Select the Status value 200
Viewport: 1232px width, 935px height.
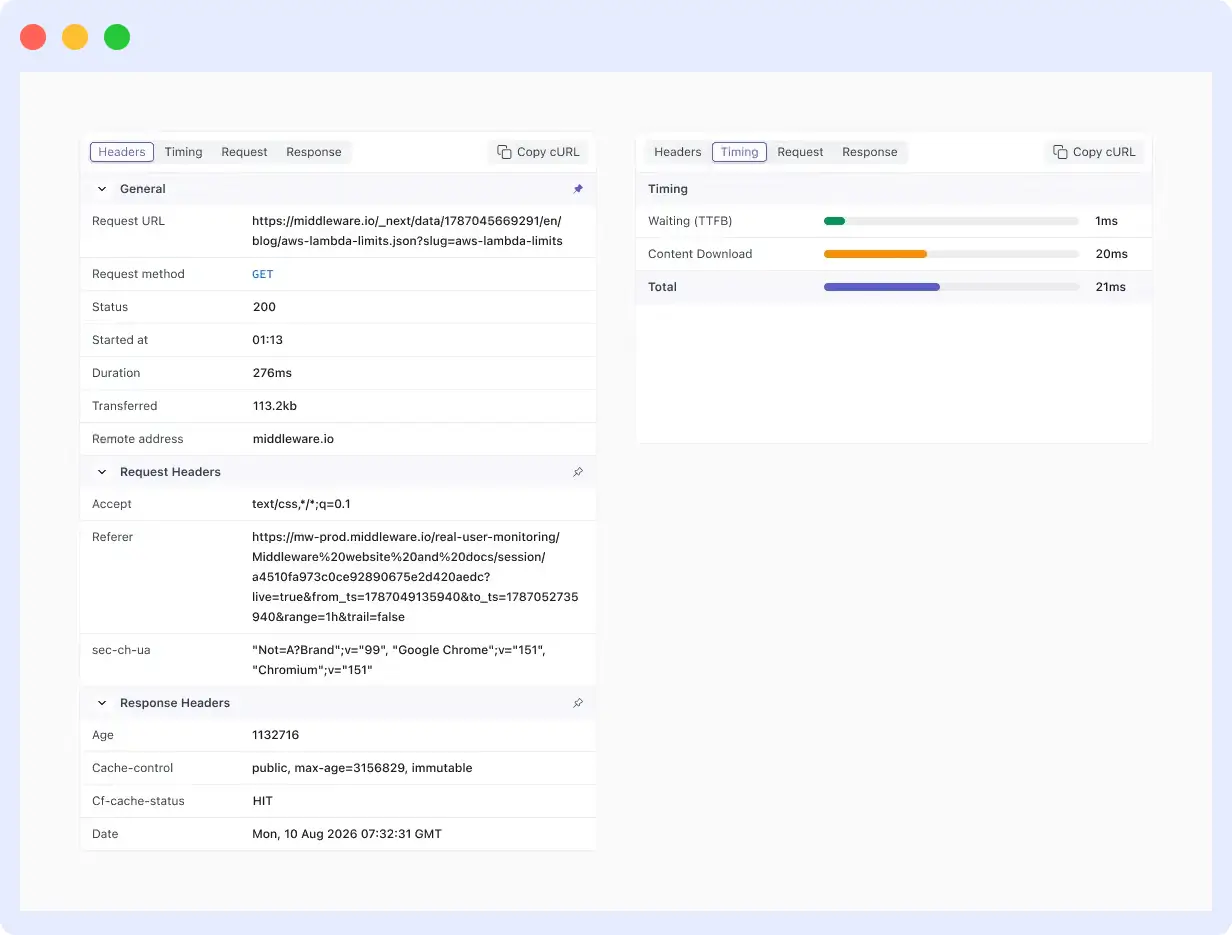pyautogui.click(x=264, y=307)
